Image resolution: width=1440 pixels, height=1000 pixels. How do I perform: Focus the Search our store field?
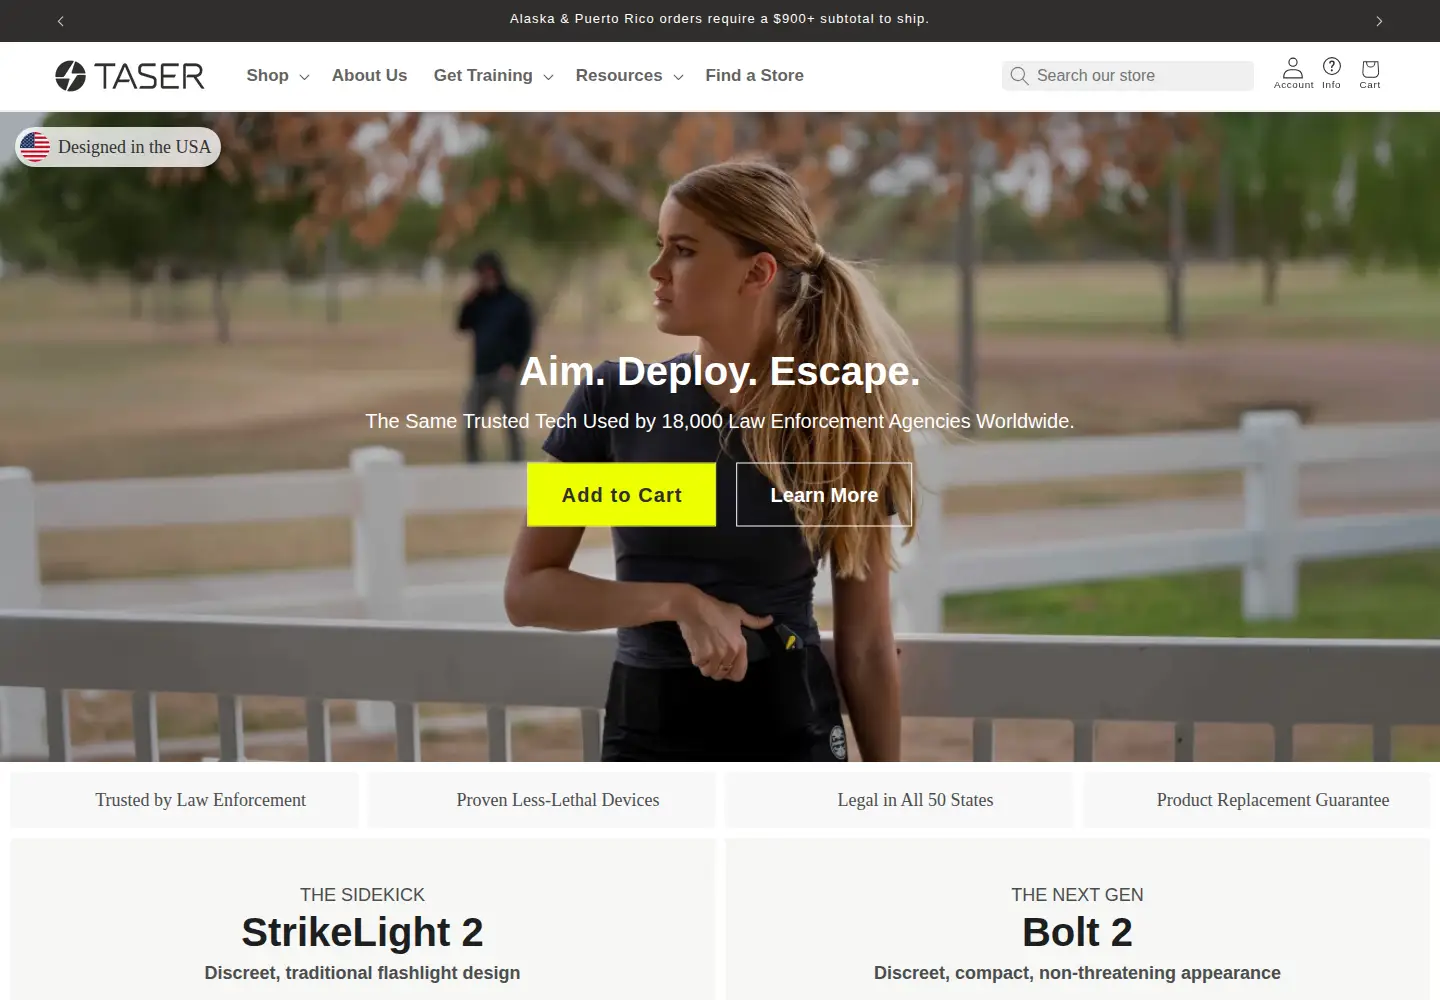[x=1128, y=76]
